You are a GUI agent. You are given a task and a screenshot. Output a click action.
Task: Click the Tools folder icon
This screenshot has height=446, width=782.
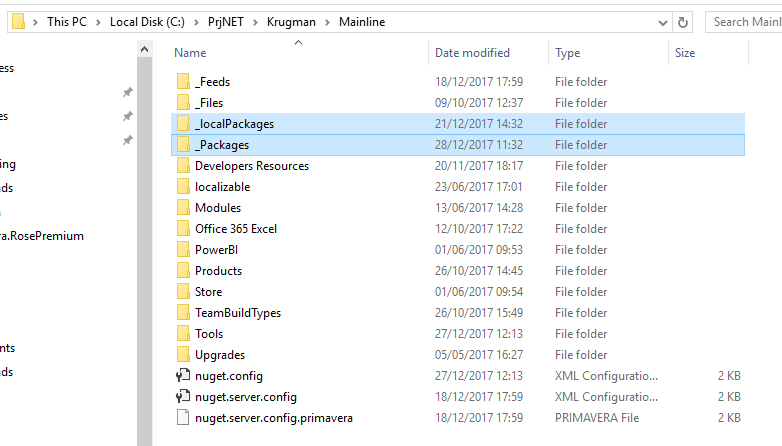(x=183, y=333)
